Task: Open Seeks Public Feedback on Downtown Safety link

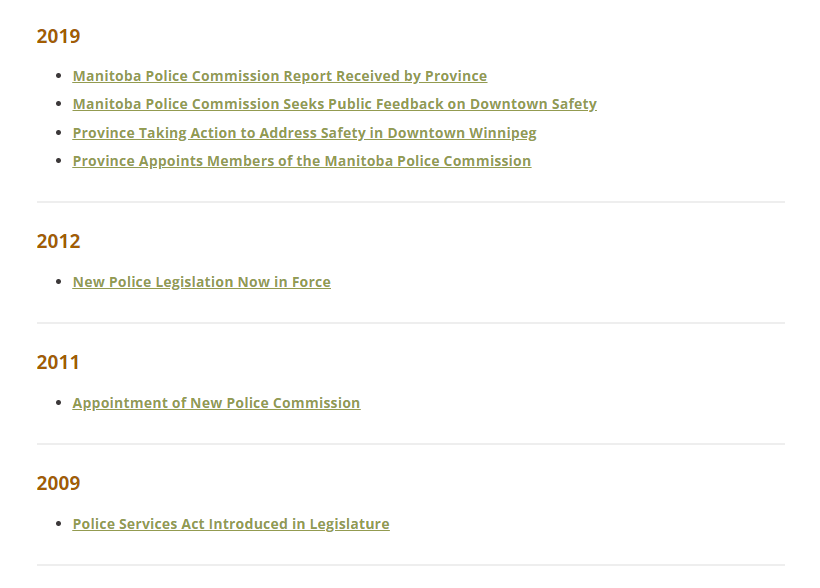Action: 335,105
